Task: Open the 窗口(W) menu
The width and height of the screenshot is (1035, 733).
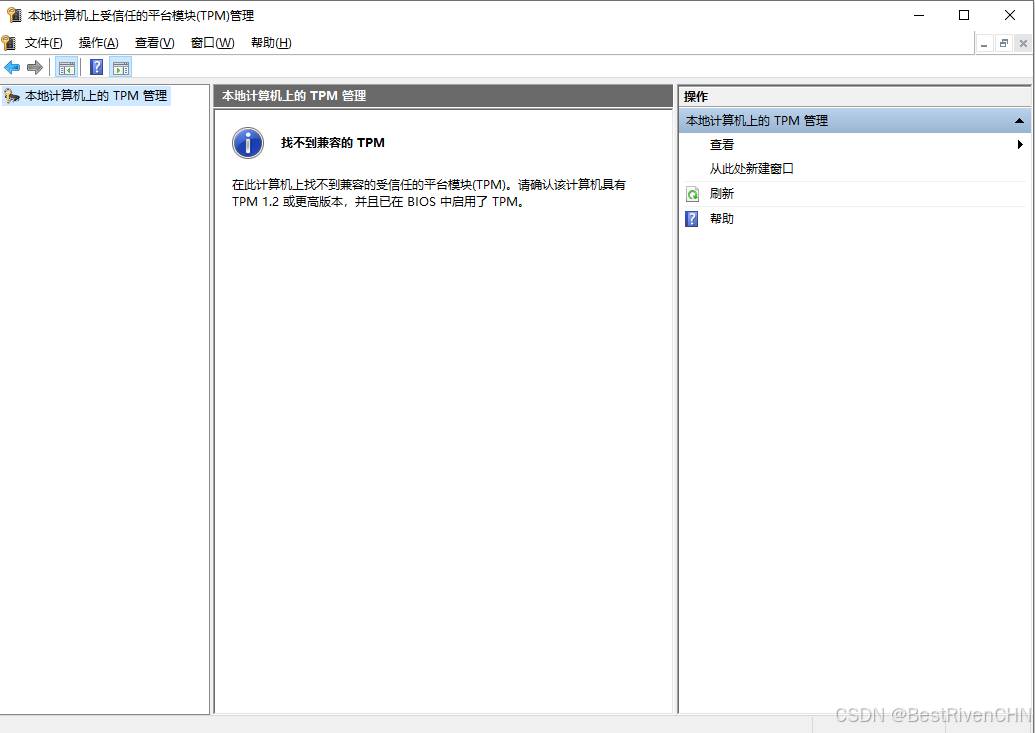Action: [213, 43]
